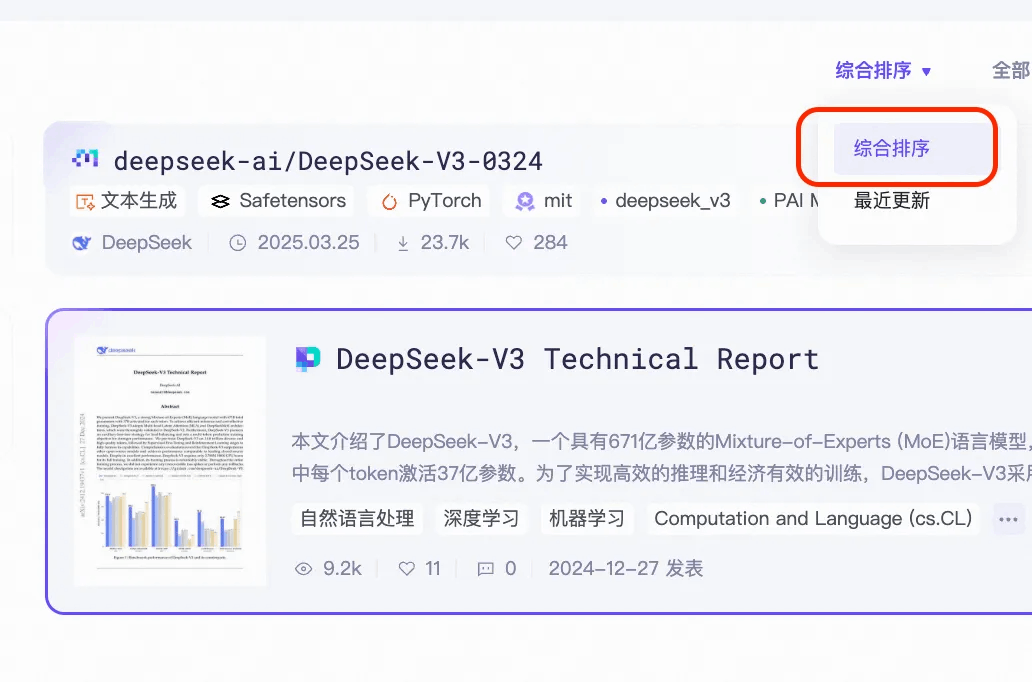This screenshot has width=1032, height=682.
Task: Click the 23.7k download count
Action: coord(445,243)
